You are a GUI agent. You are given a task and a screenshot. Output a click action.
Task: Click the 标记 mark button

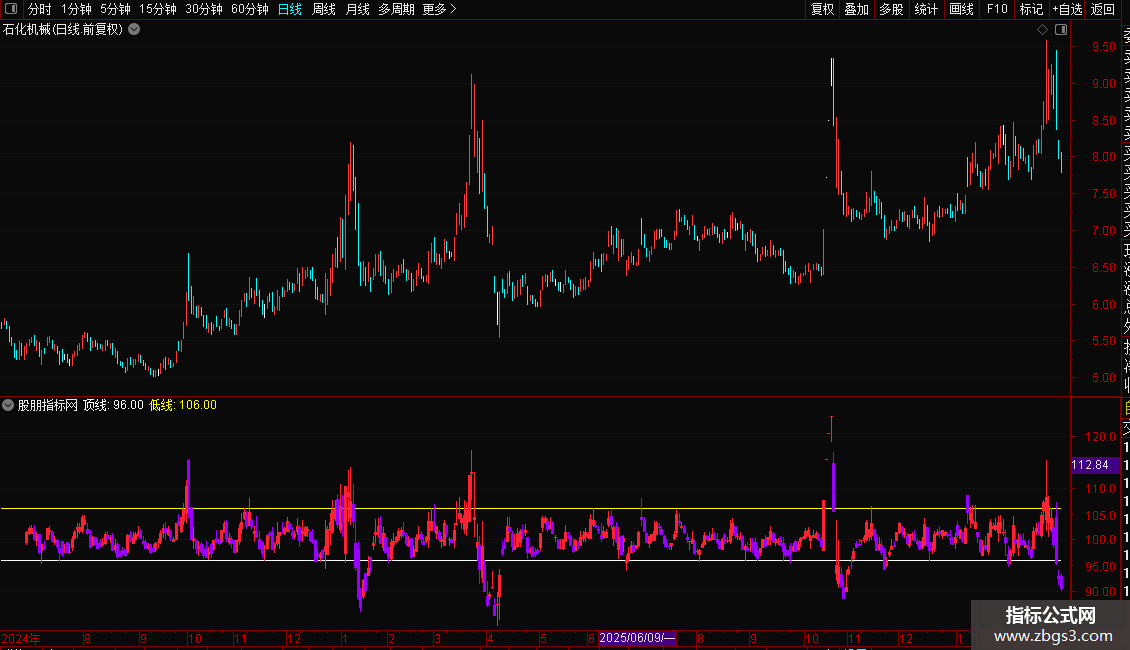pos(1031,9)
